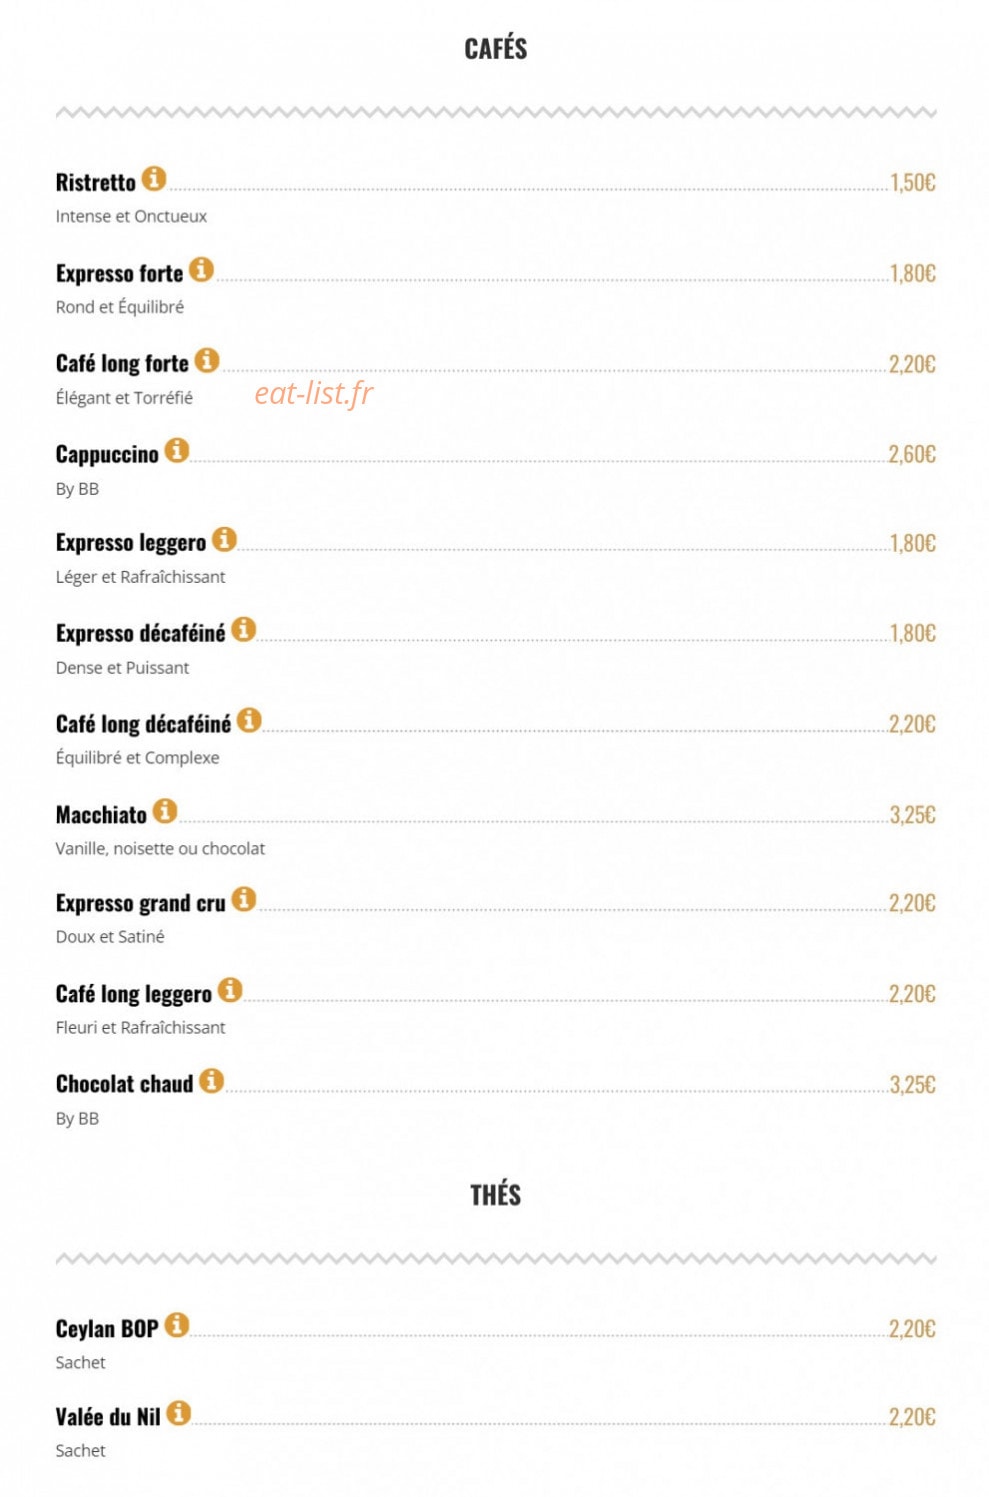Screen dimensions: 989x1497
Task: View info icon for Valée du Nil
Action: (x=179, y=1413)
